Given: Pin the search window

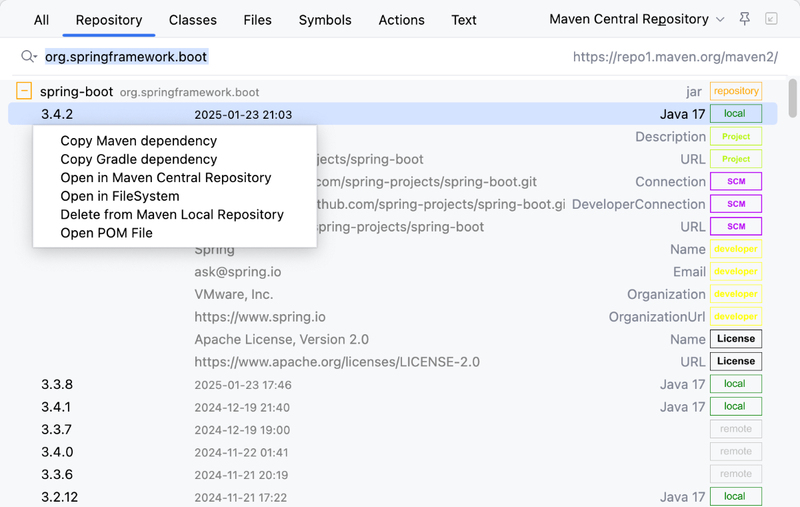Looking at the screenshot, I should tap(744, 19).
